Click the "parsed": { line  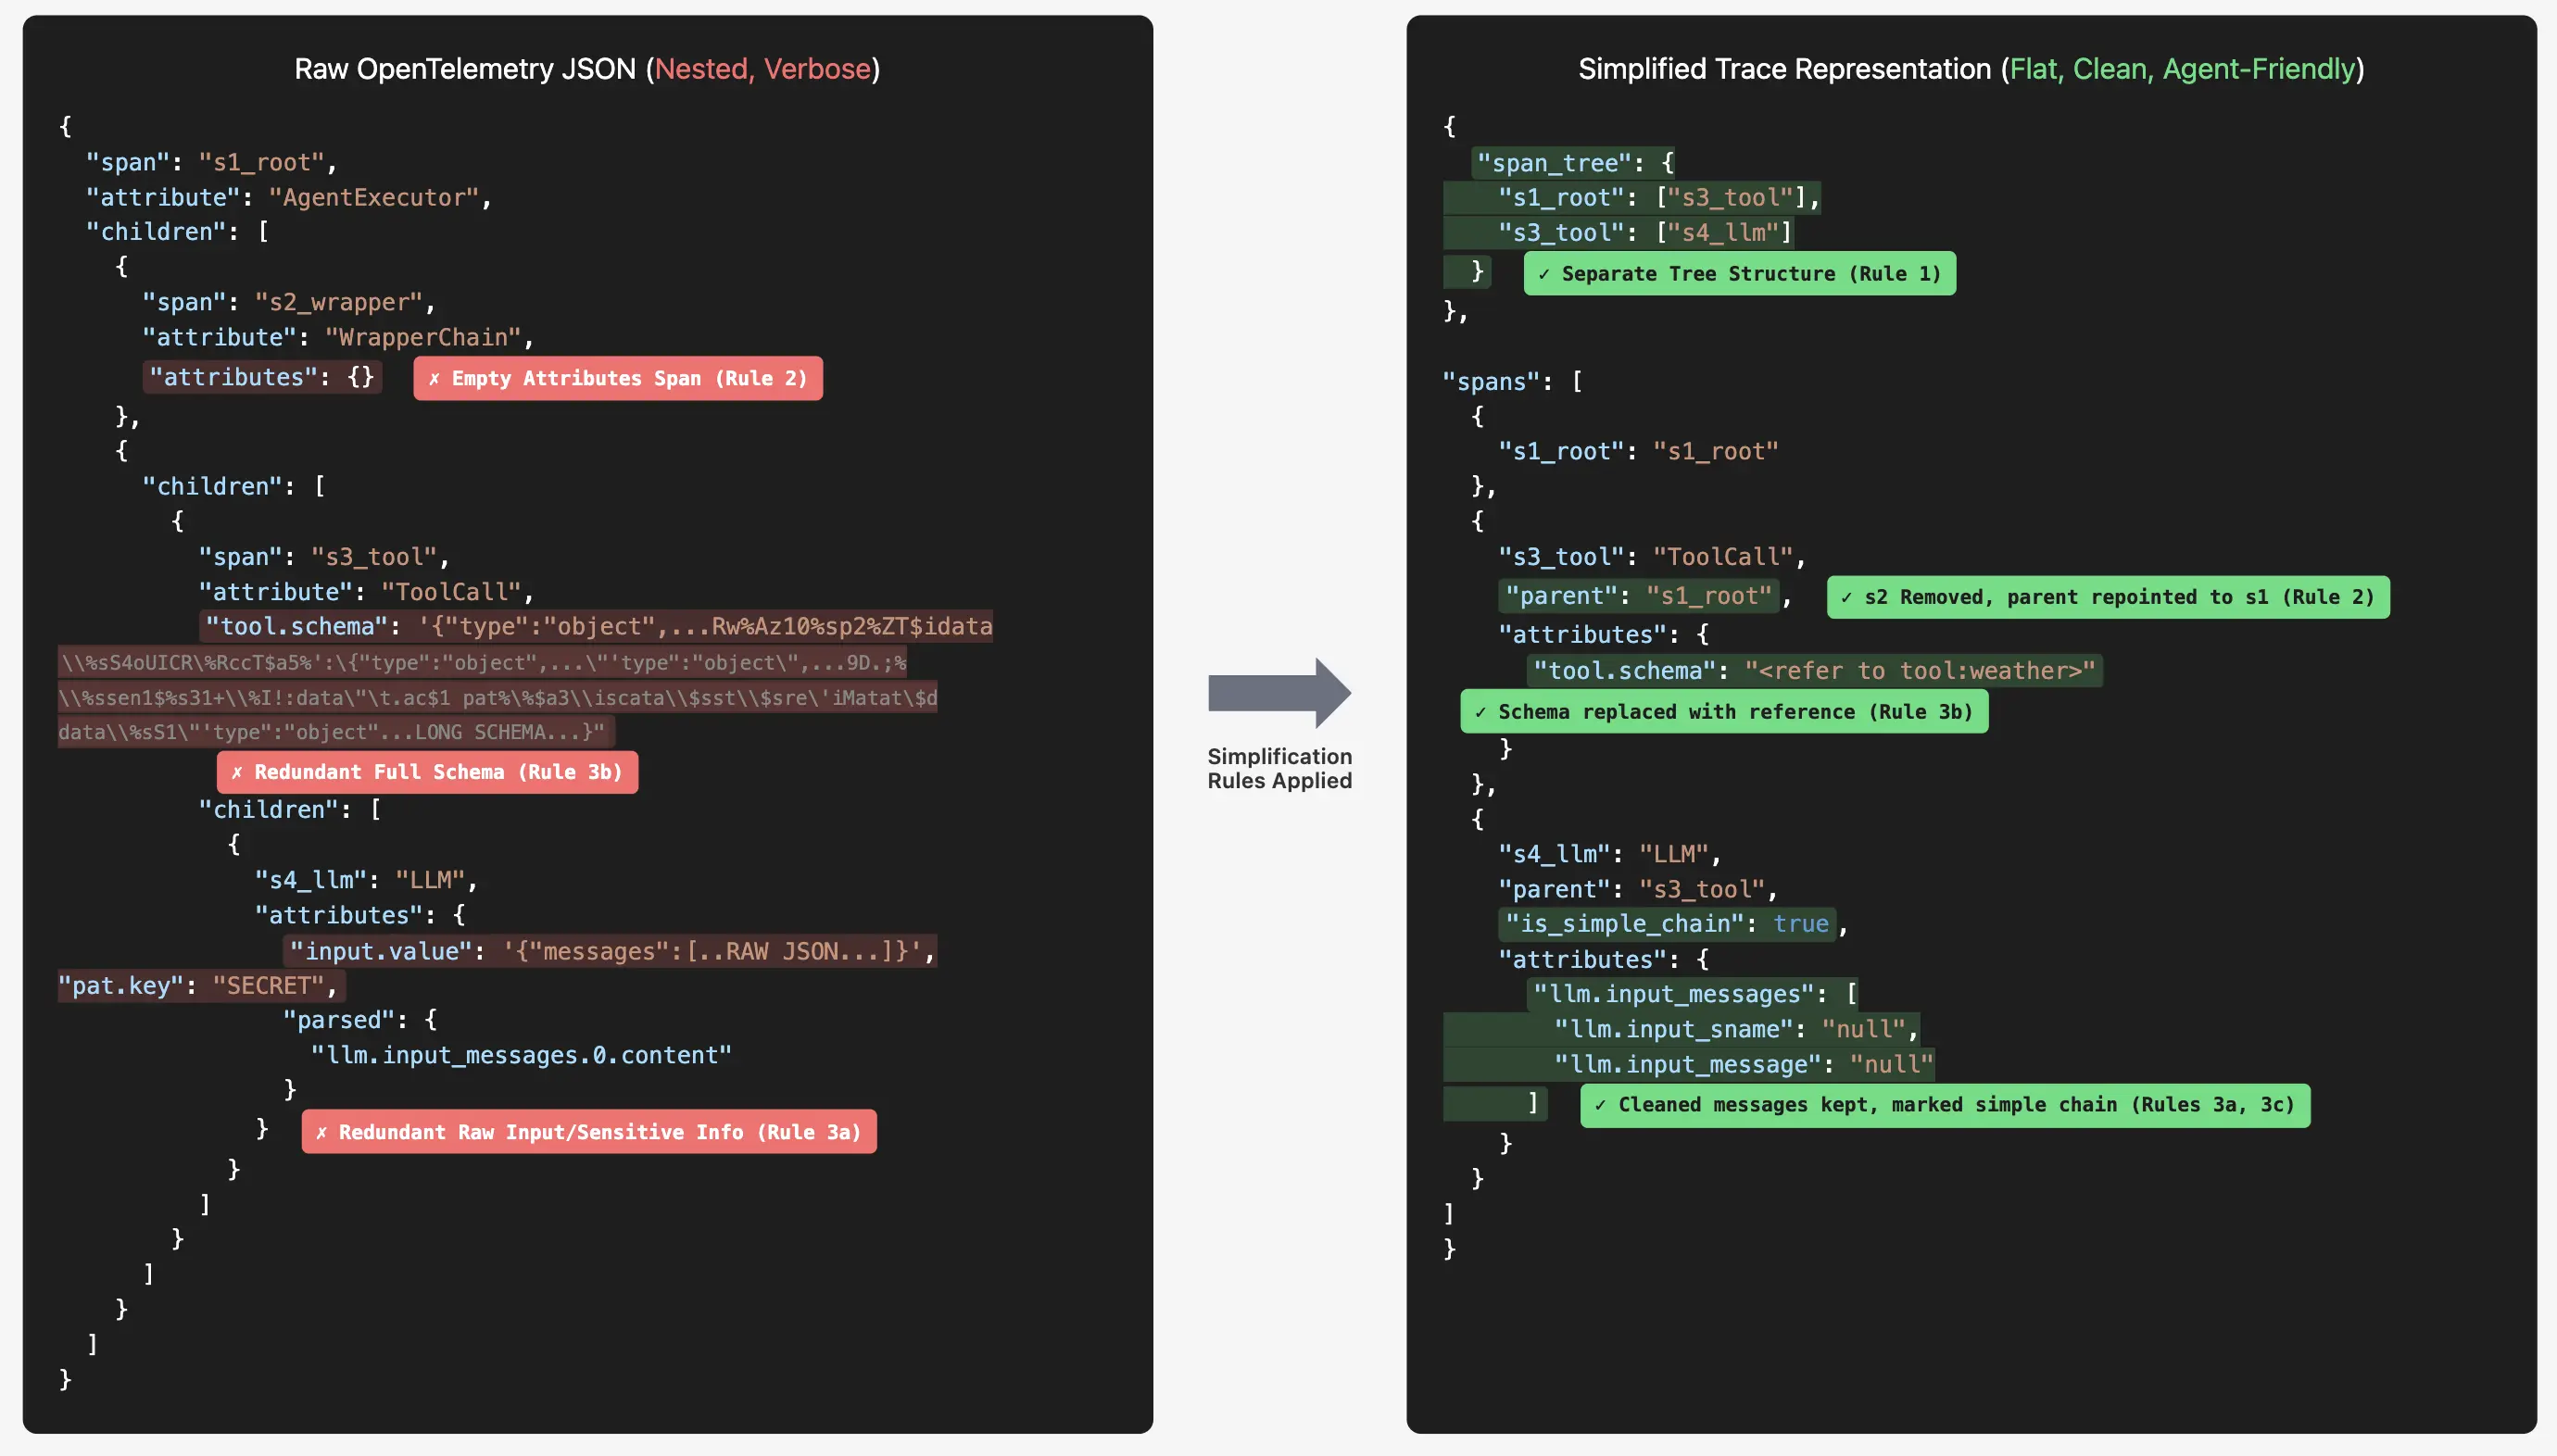(x=360, y=1019)
